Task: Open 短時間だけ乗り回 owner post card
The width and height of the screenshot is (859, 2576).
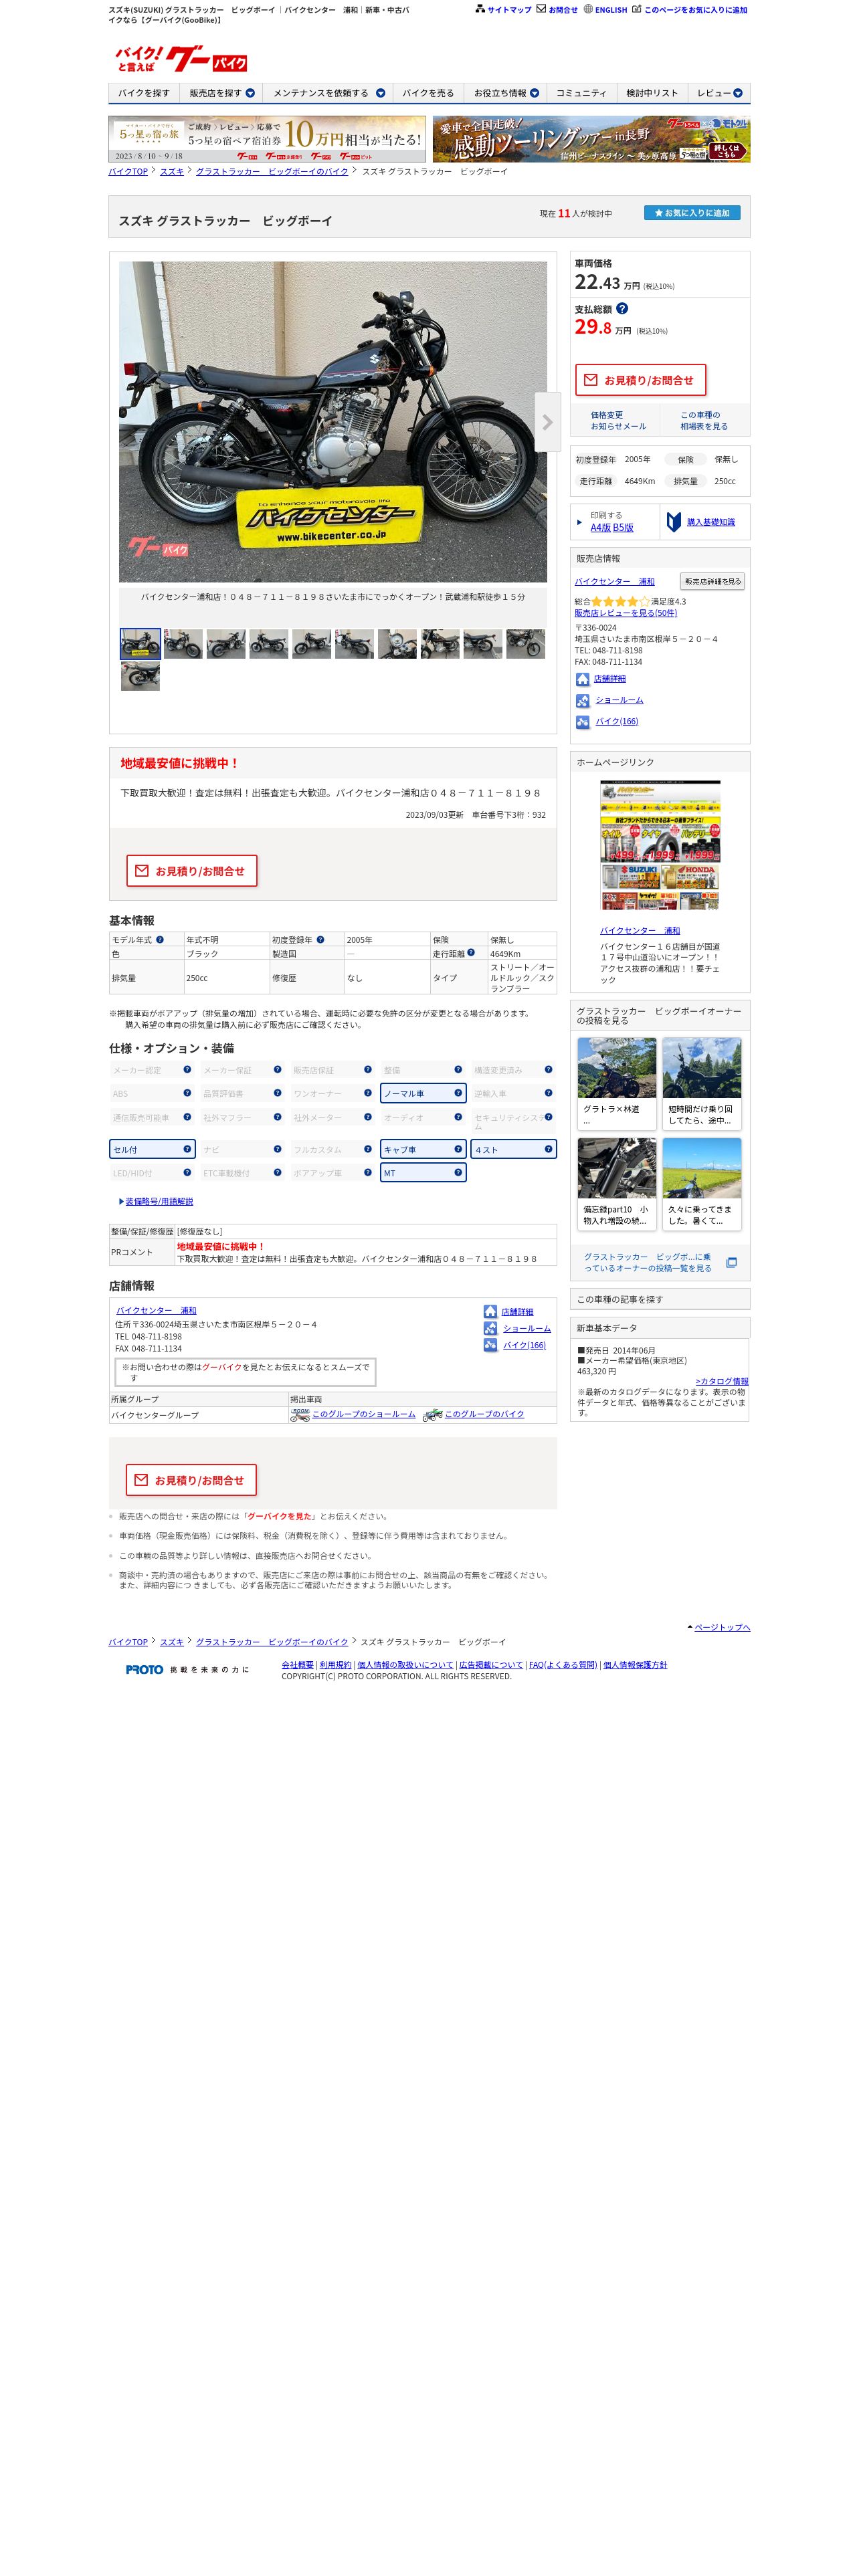Action: [702, 1083]
